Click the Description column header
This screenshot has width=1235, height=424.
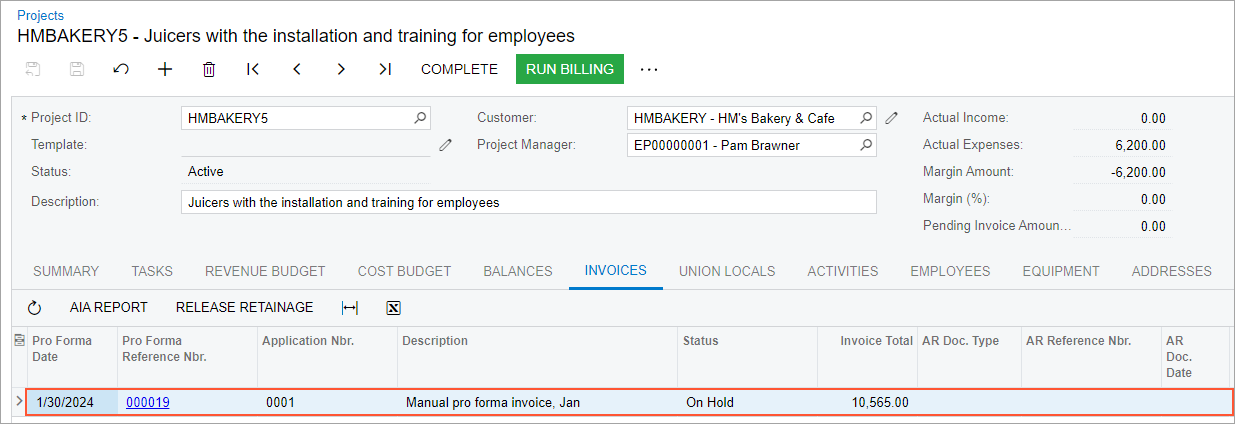(x=538, y=355)
